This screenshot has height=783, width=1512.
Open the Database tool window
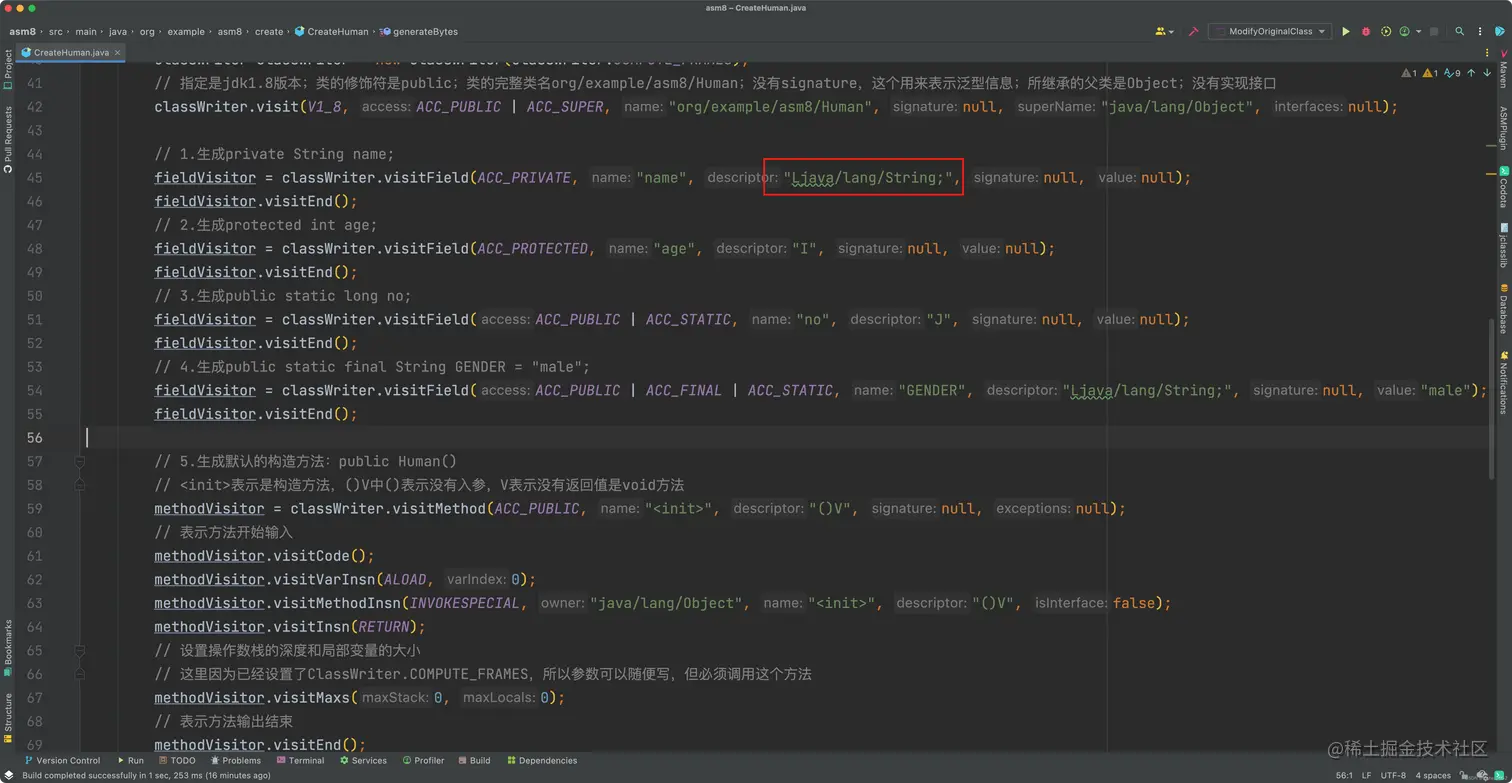1502,309
